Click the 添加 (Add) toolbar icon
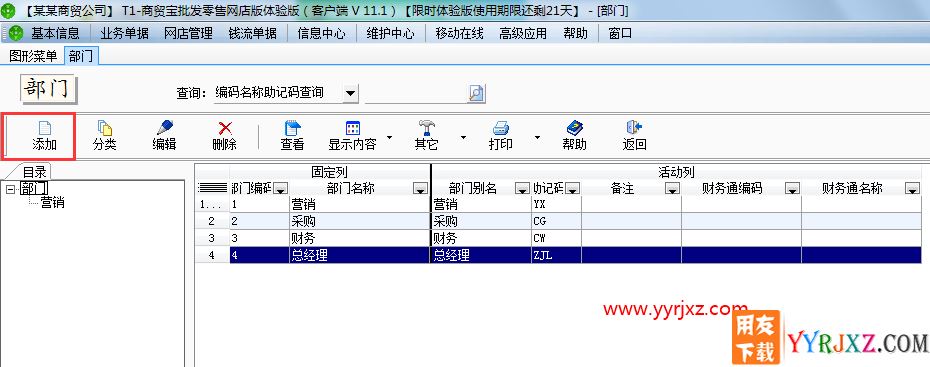Viewport: 930px width, 367px height. 45,127
